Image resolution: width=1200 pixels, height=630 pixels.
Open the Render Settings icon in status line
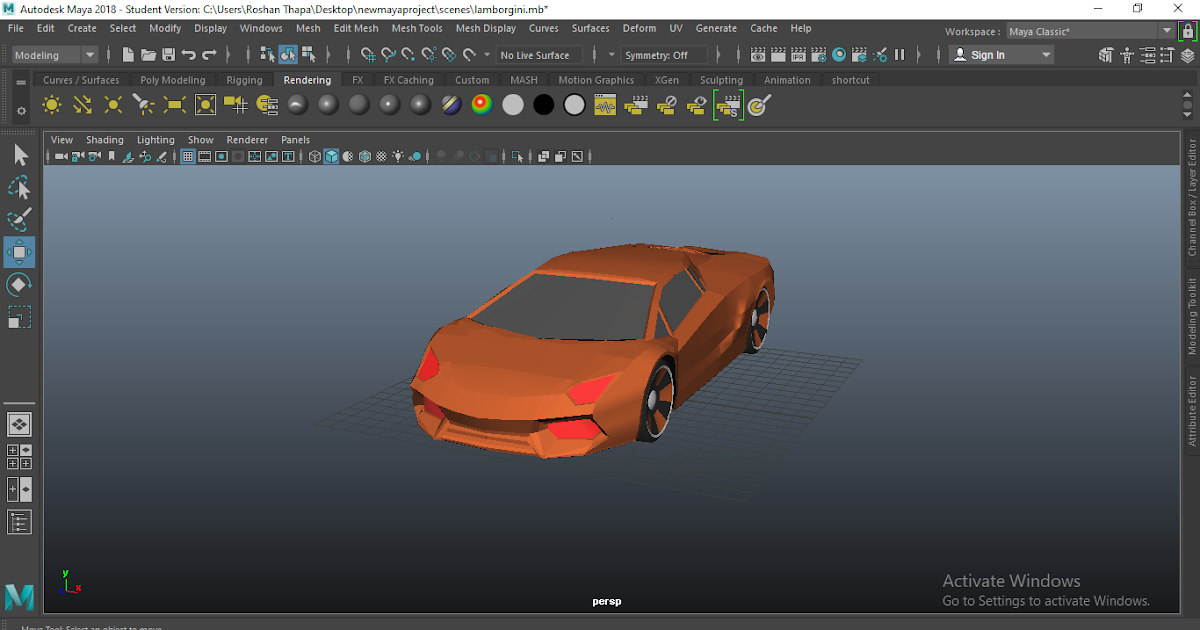(x=818, y=55)
